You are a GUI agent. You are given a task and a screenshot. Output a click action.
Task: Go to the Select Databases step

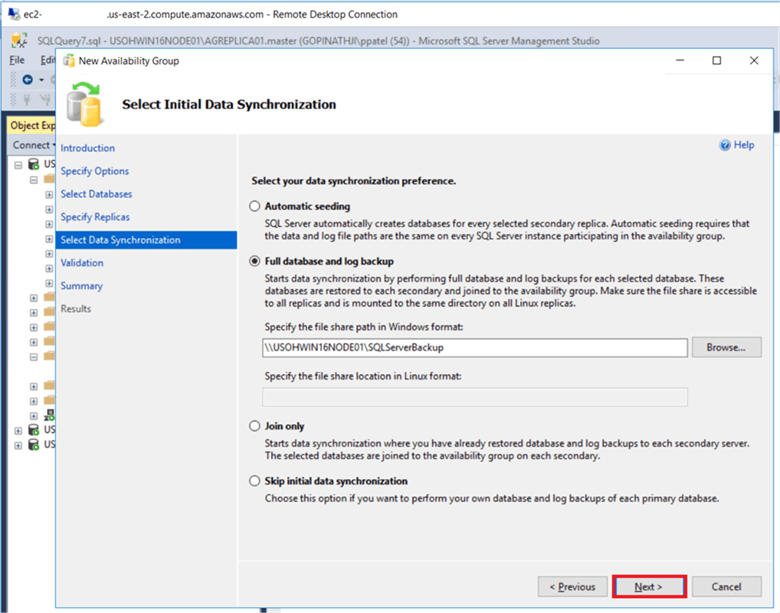pyautogui.click(x=96, y=194)
